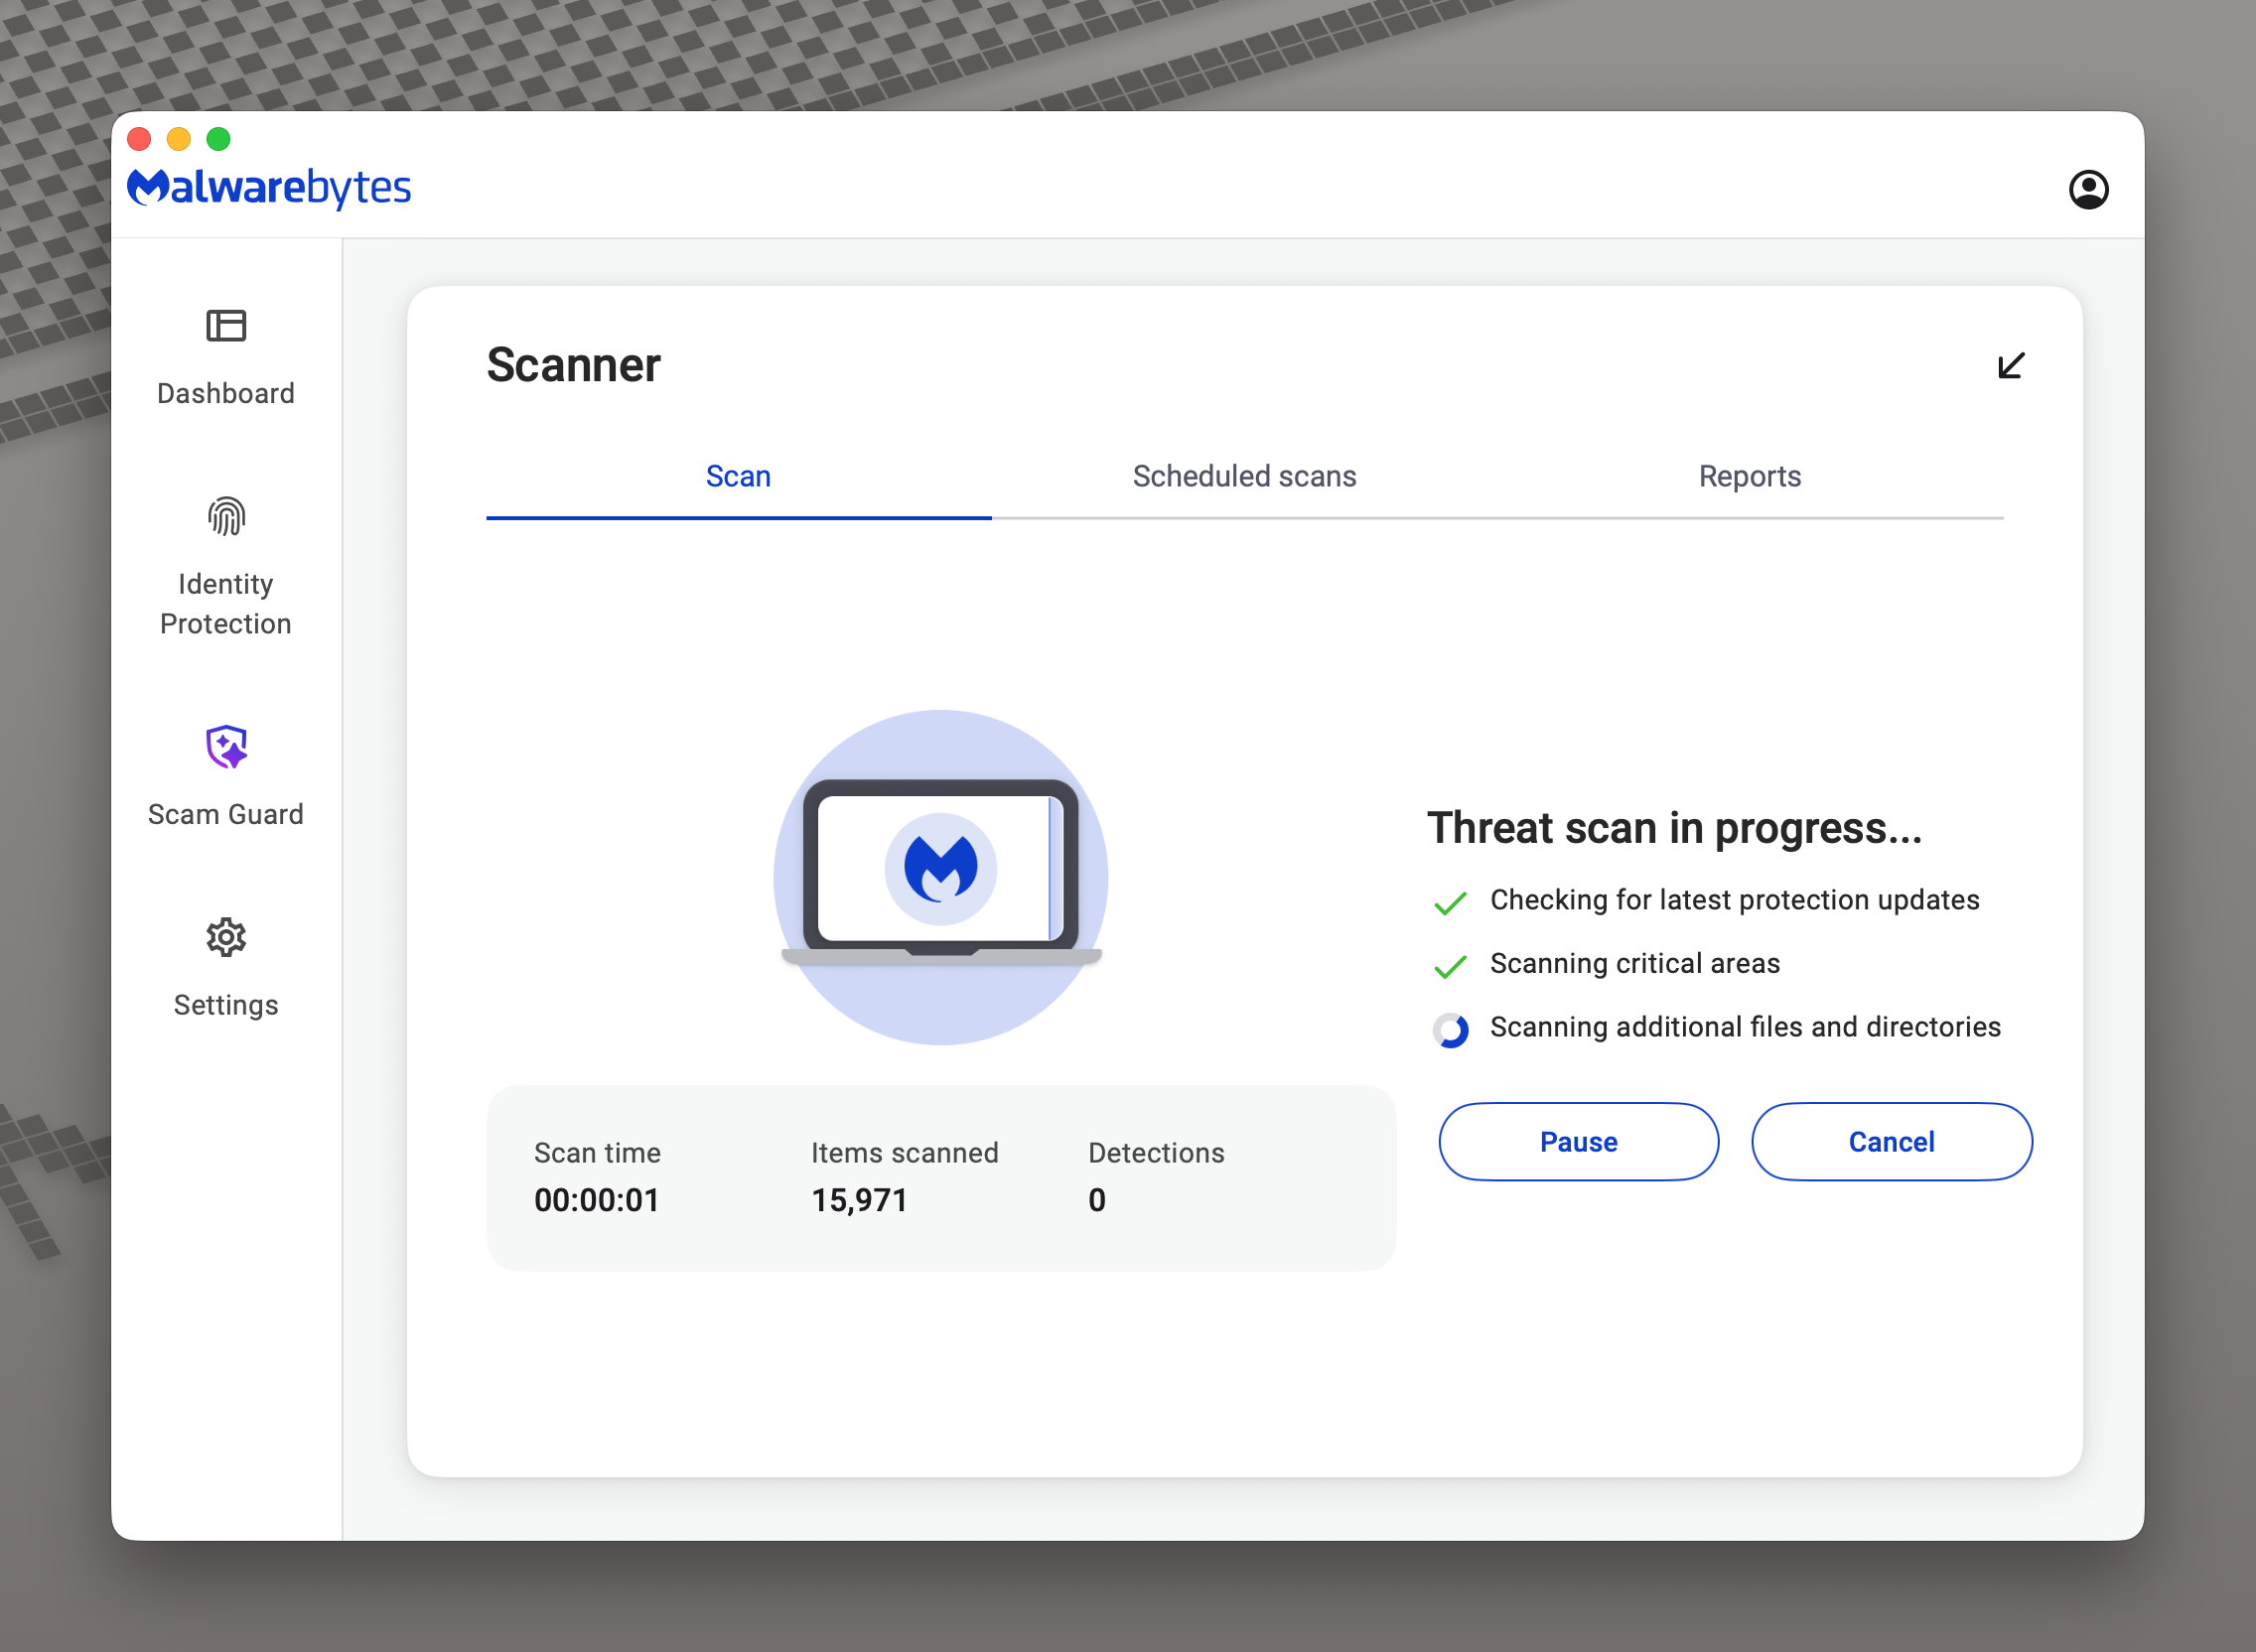Pause the threat scan
This screenshot has height=1652, width=2256.
pos(1578,1141)
